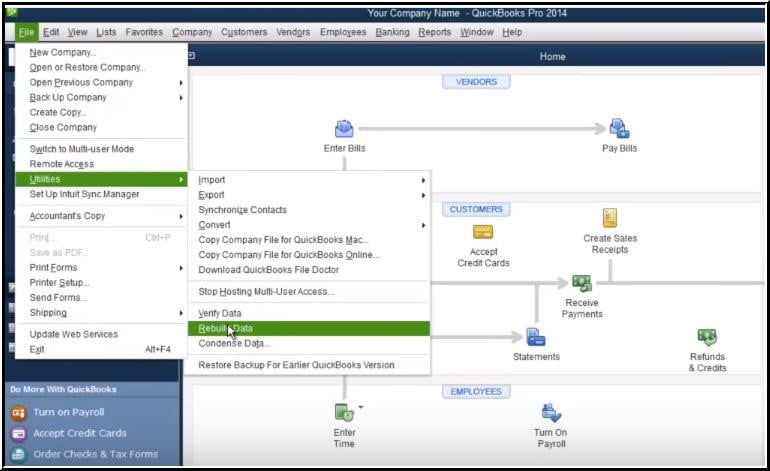Select Printer Setup entry
Viewport: 770px width, 471px height.
click(101, 283)
